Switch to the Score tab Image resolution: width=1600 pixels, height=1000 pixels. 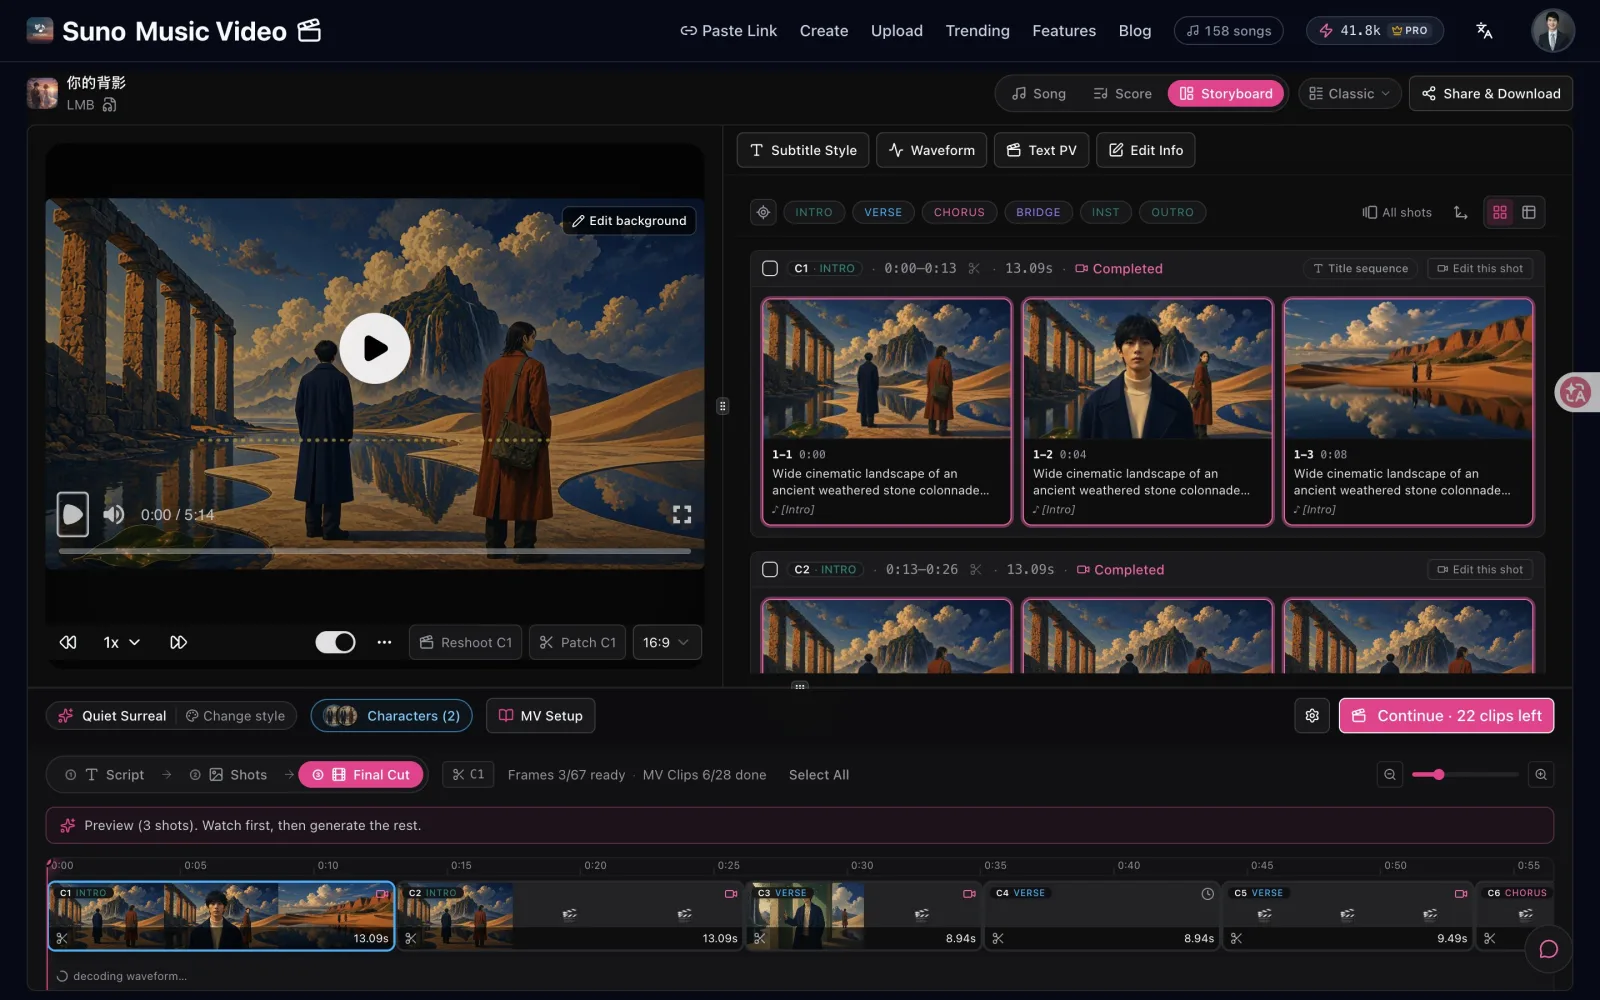(1122, 93)
